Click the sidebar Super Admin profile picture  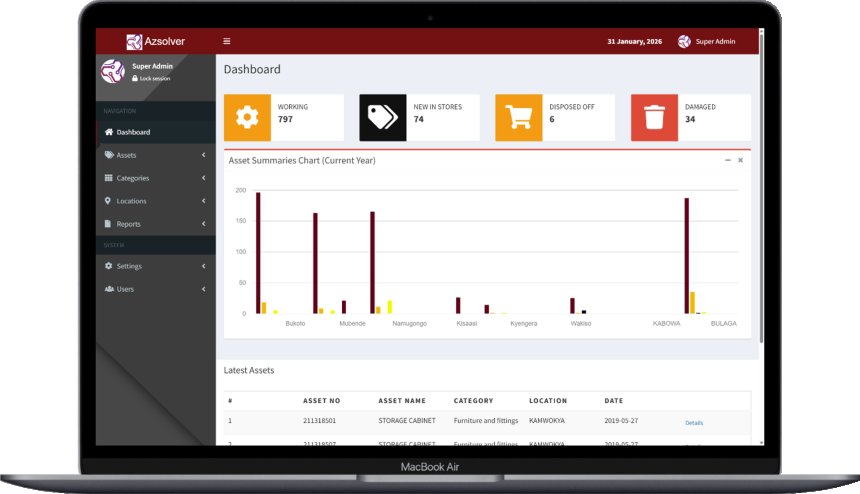click(113, 71)
